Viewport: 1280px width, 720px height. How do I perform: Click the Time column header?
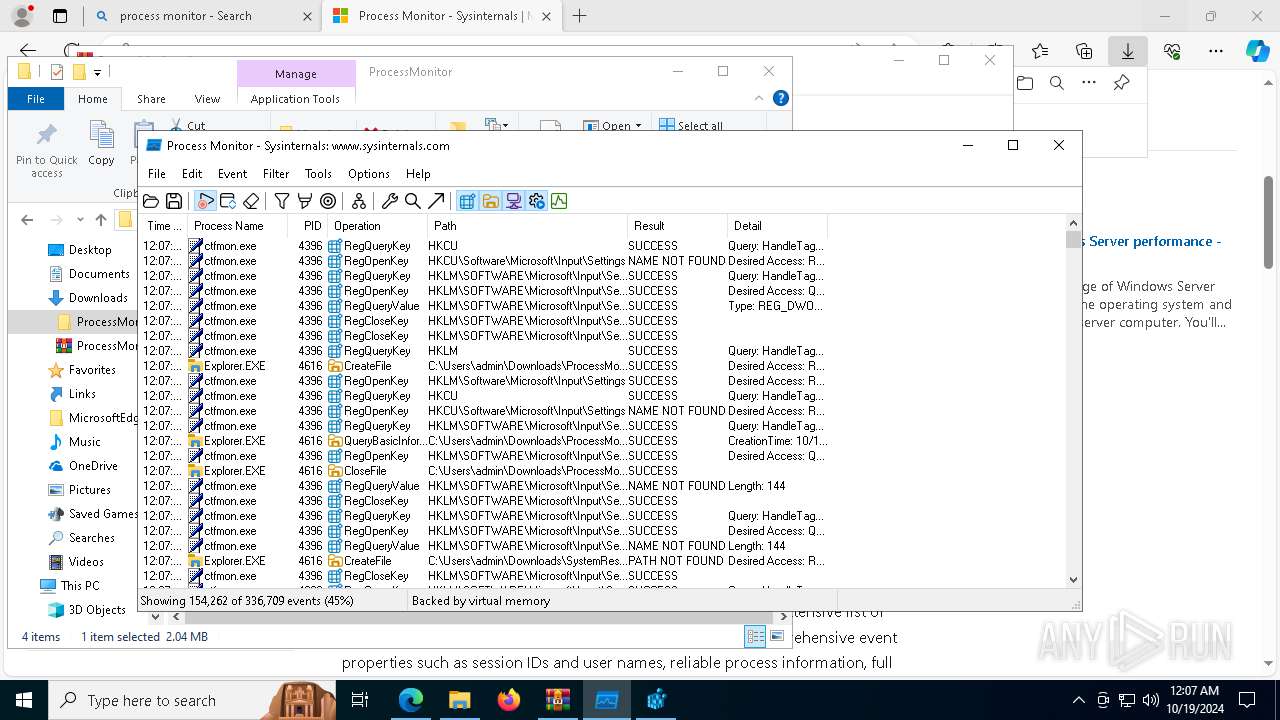pyautogui.click(x=164, y=226)
